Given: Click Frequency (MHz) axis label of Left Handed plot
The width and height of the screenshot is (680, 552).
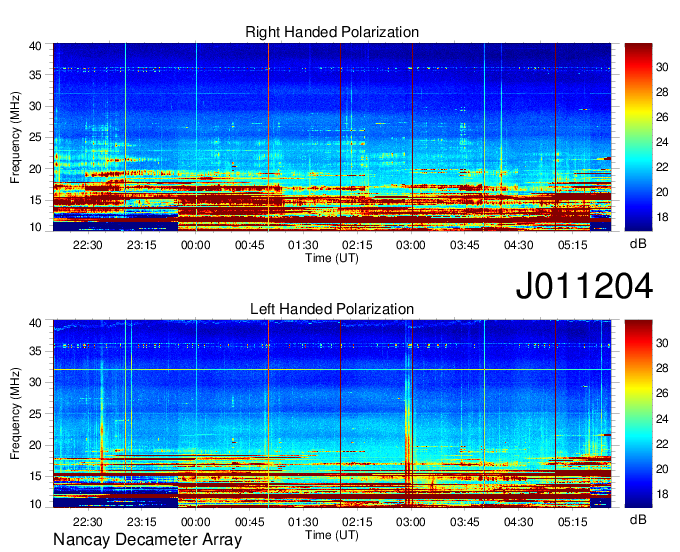Looking at the screenshot, I should coord(15,414).
